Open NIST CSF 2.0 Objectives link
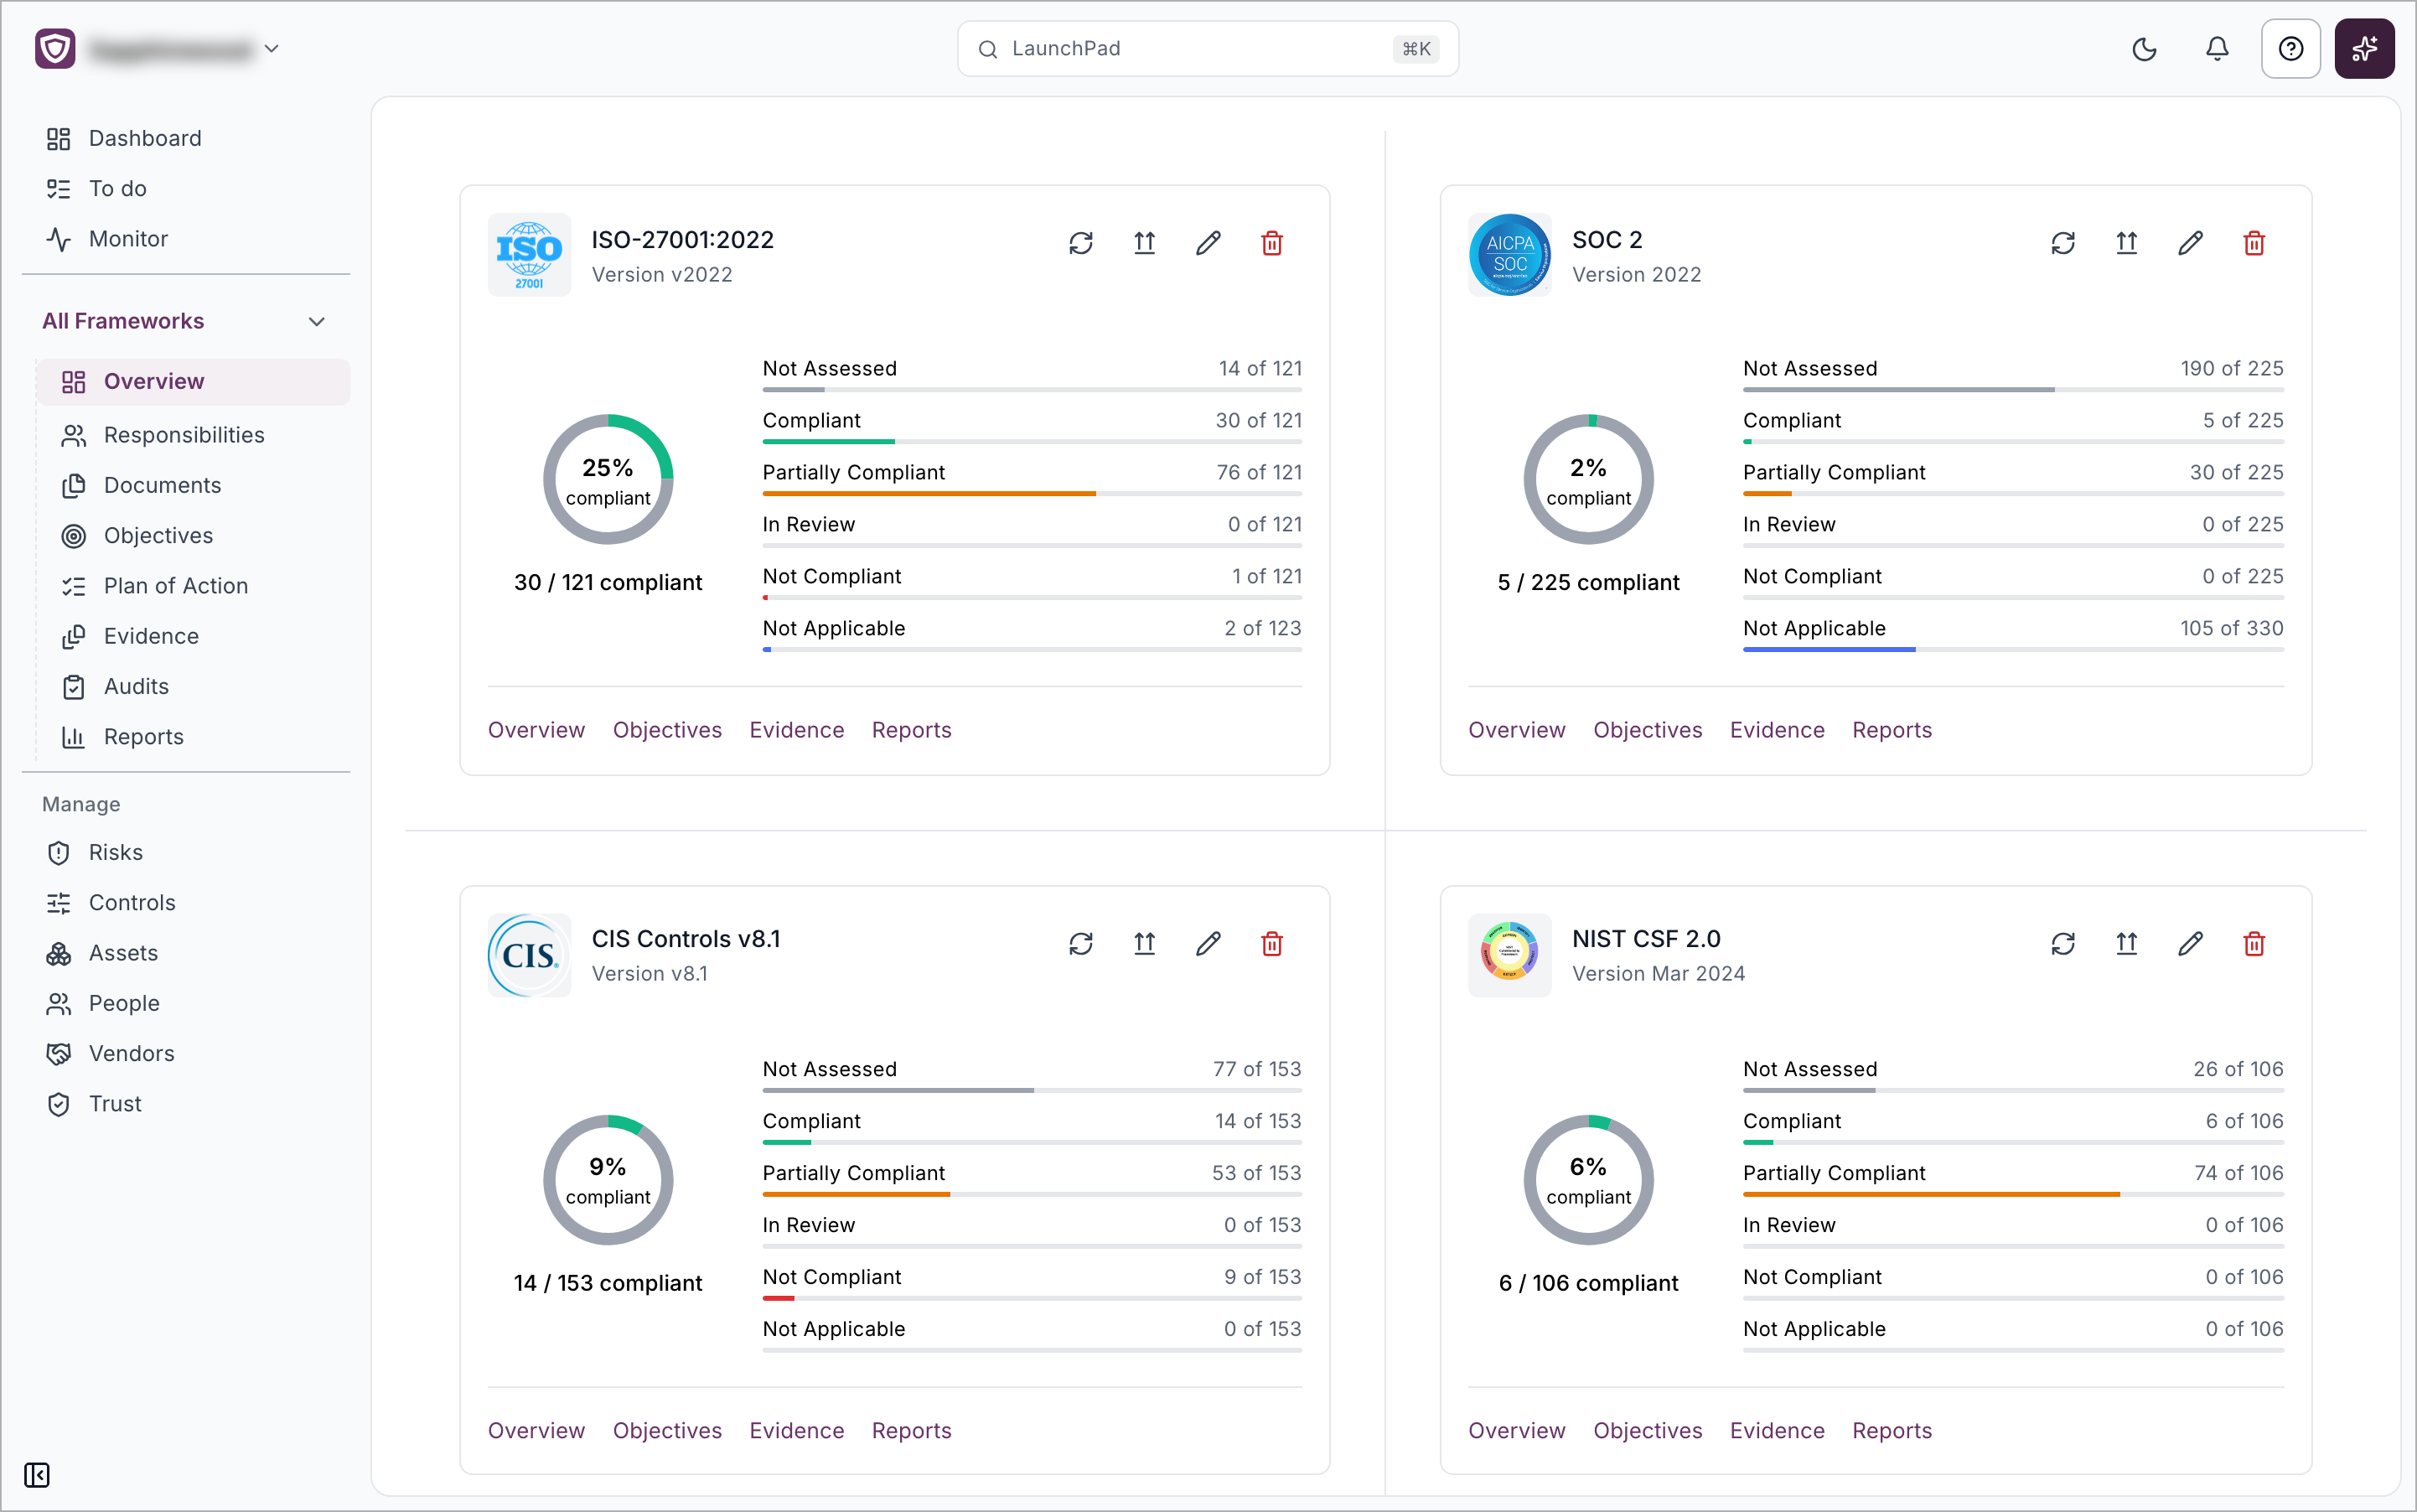Image resolution: width=2417 pixels, height=1512 pixels. [1647, 1429]
